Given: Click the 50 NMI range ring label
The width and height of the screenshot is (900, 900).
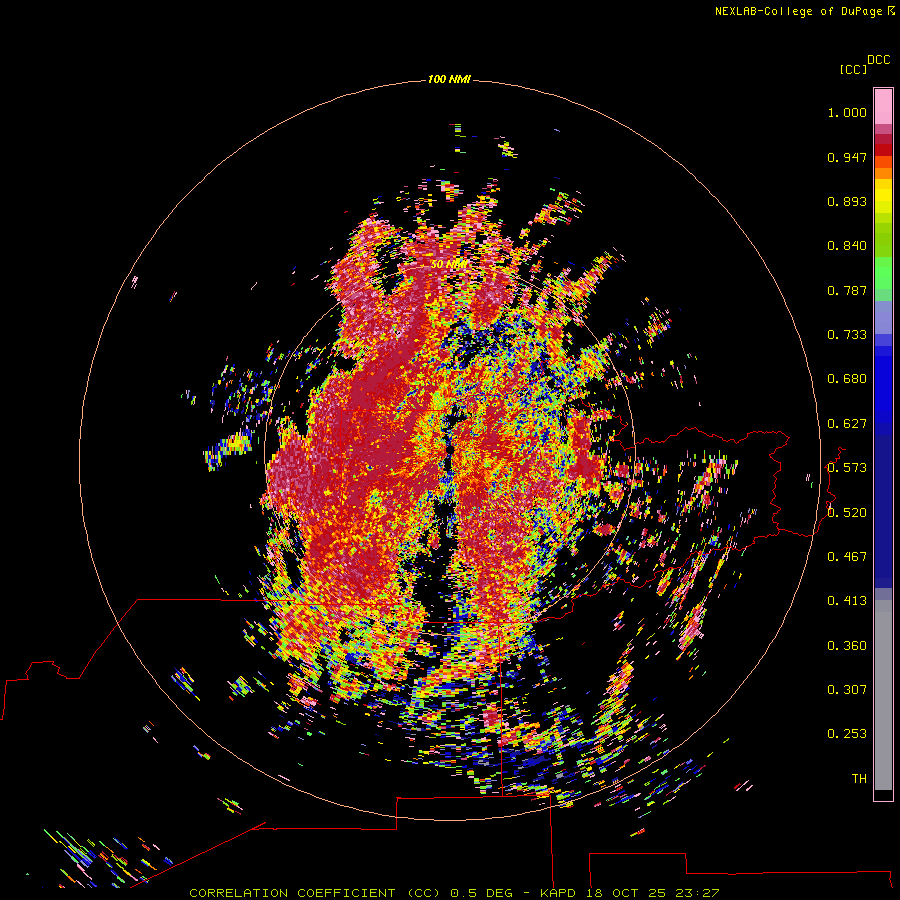Looking at the screenshot, I should 449,264.
